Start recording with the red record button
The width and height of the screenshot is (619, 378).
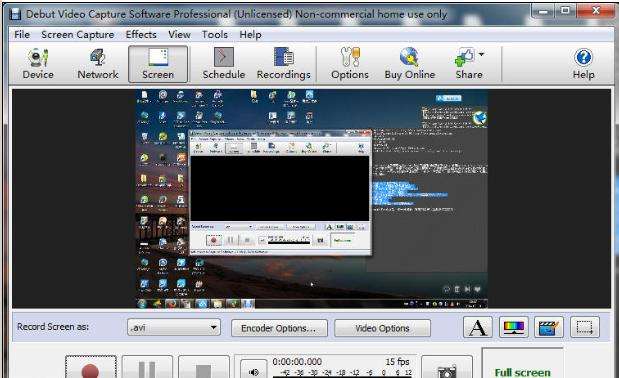[91, 367]
